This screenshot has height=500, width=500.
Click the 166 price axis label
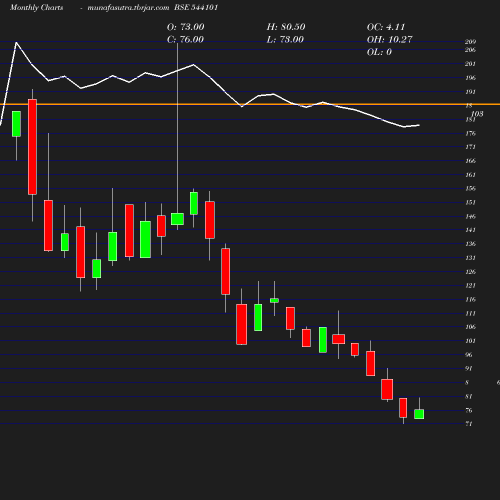[470, 161]
